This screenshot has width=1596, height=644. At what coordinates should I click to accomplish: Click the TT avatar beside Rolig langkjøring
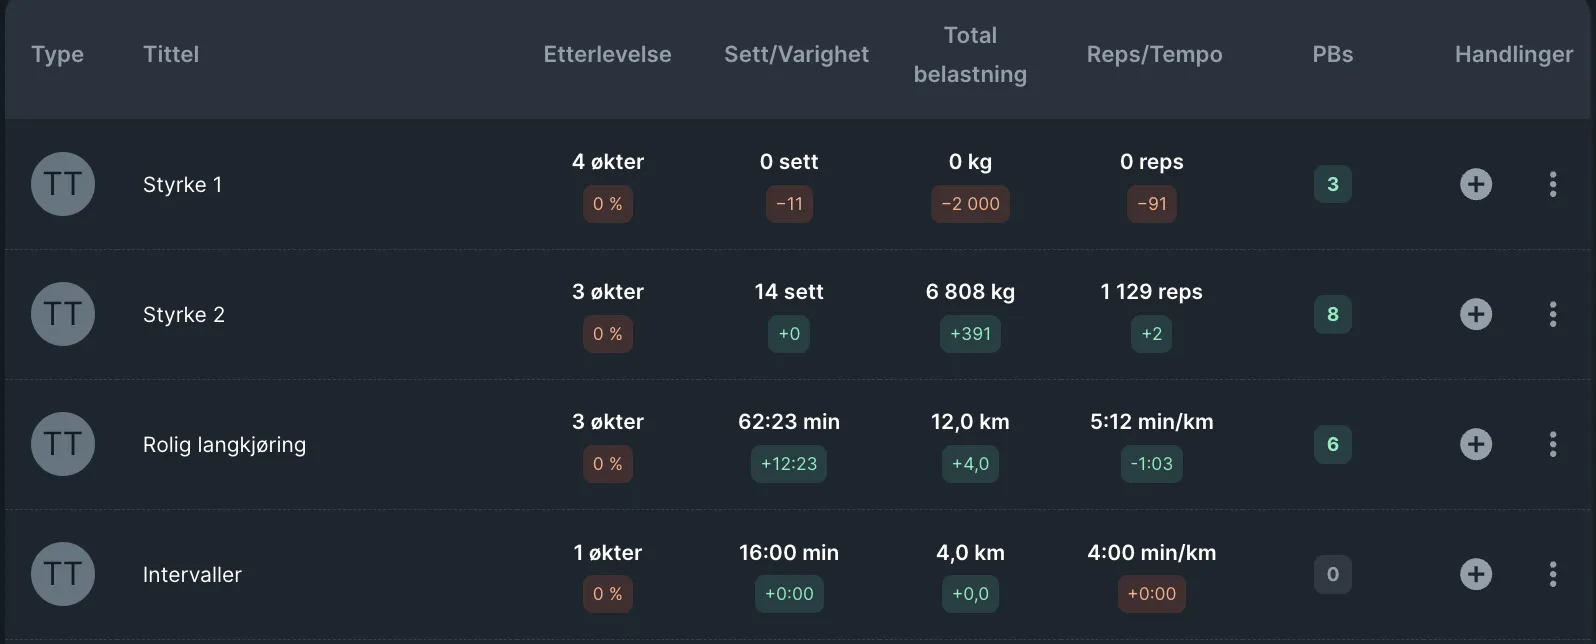click(x=63, y=444)
